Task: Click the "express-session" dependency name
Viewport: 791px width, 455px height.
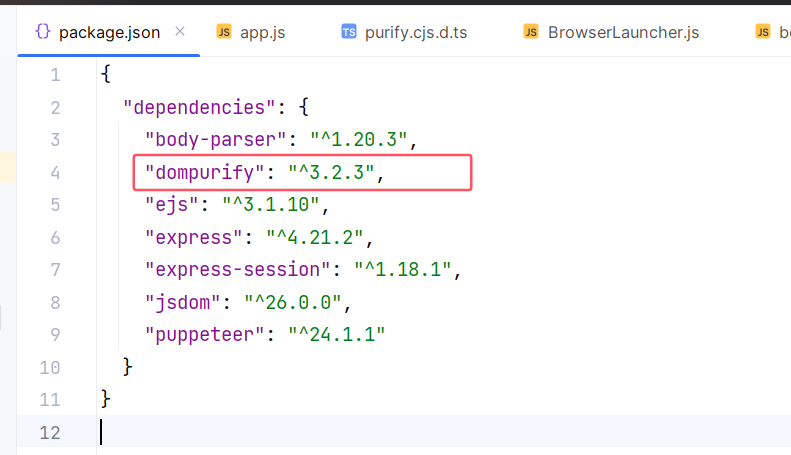Action: 237,270
